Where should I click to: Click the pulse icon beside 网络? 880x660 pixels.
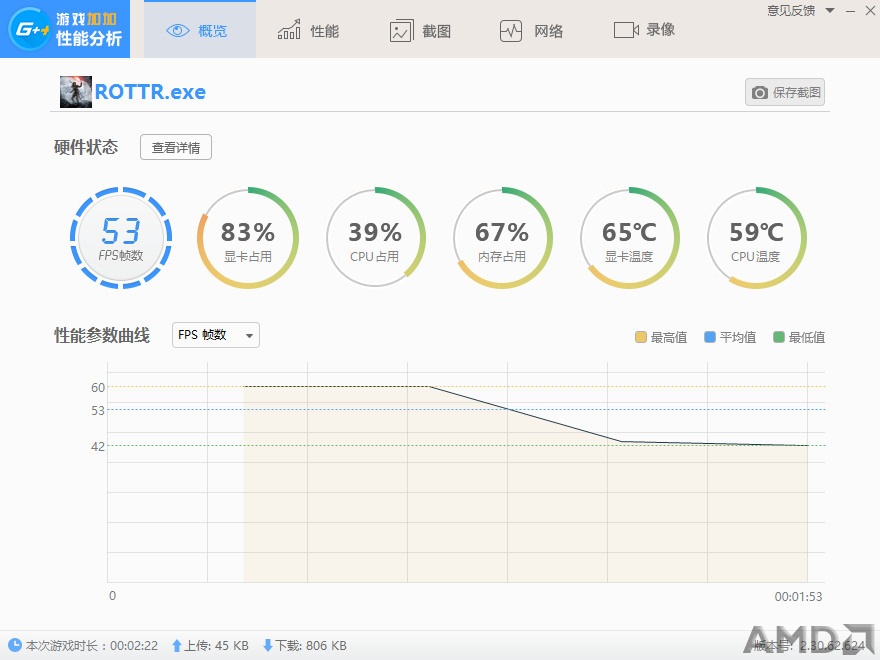[511, 31]
